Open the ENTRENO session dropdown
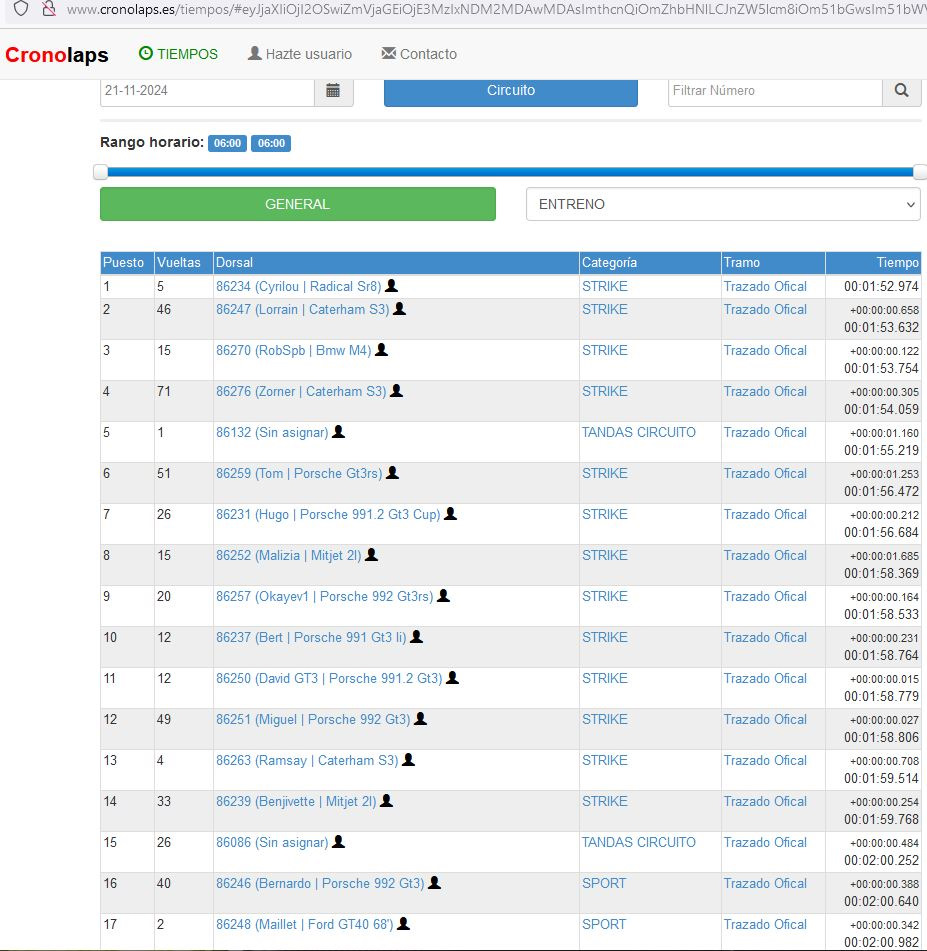This screenshot has width=927, height=951. pos(723,204)
